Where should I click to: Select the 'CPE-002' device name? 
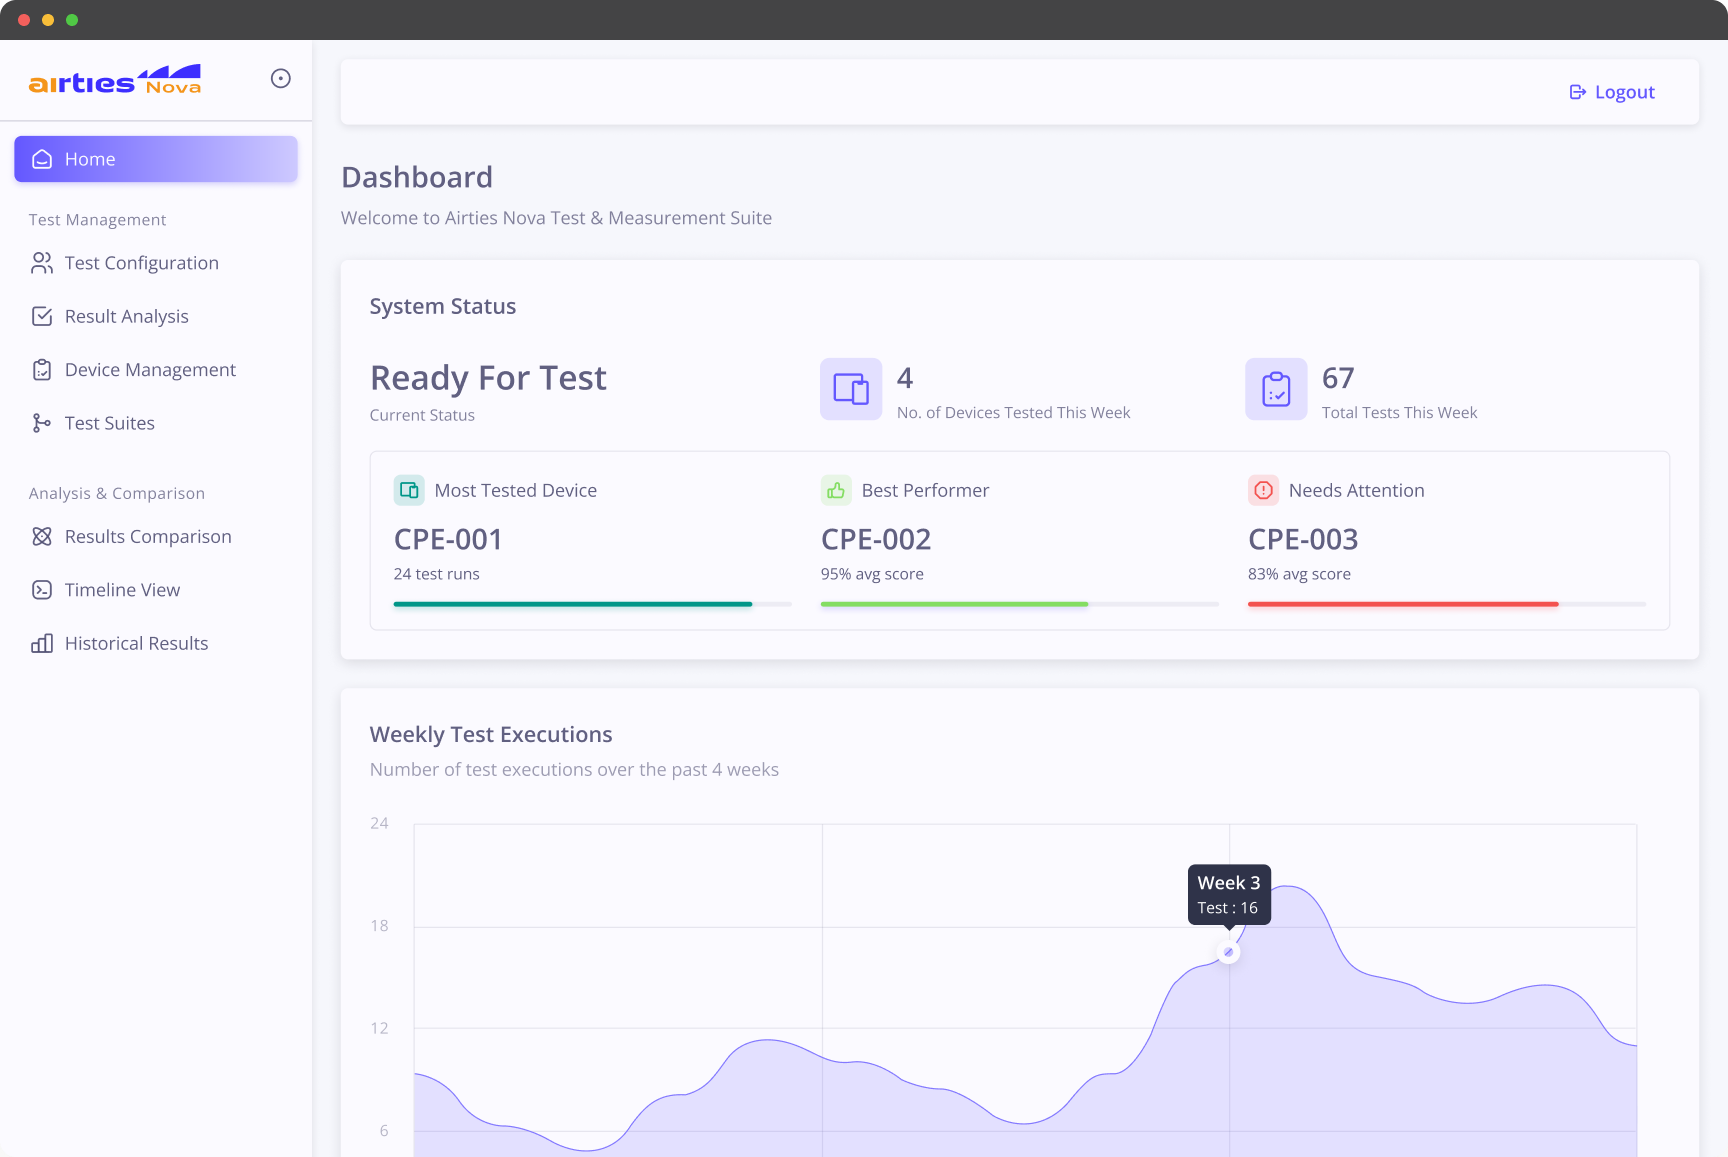click(x=876, y=539)
